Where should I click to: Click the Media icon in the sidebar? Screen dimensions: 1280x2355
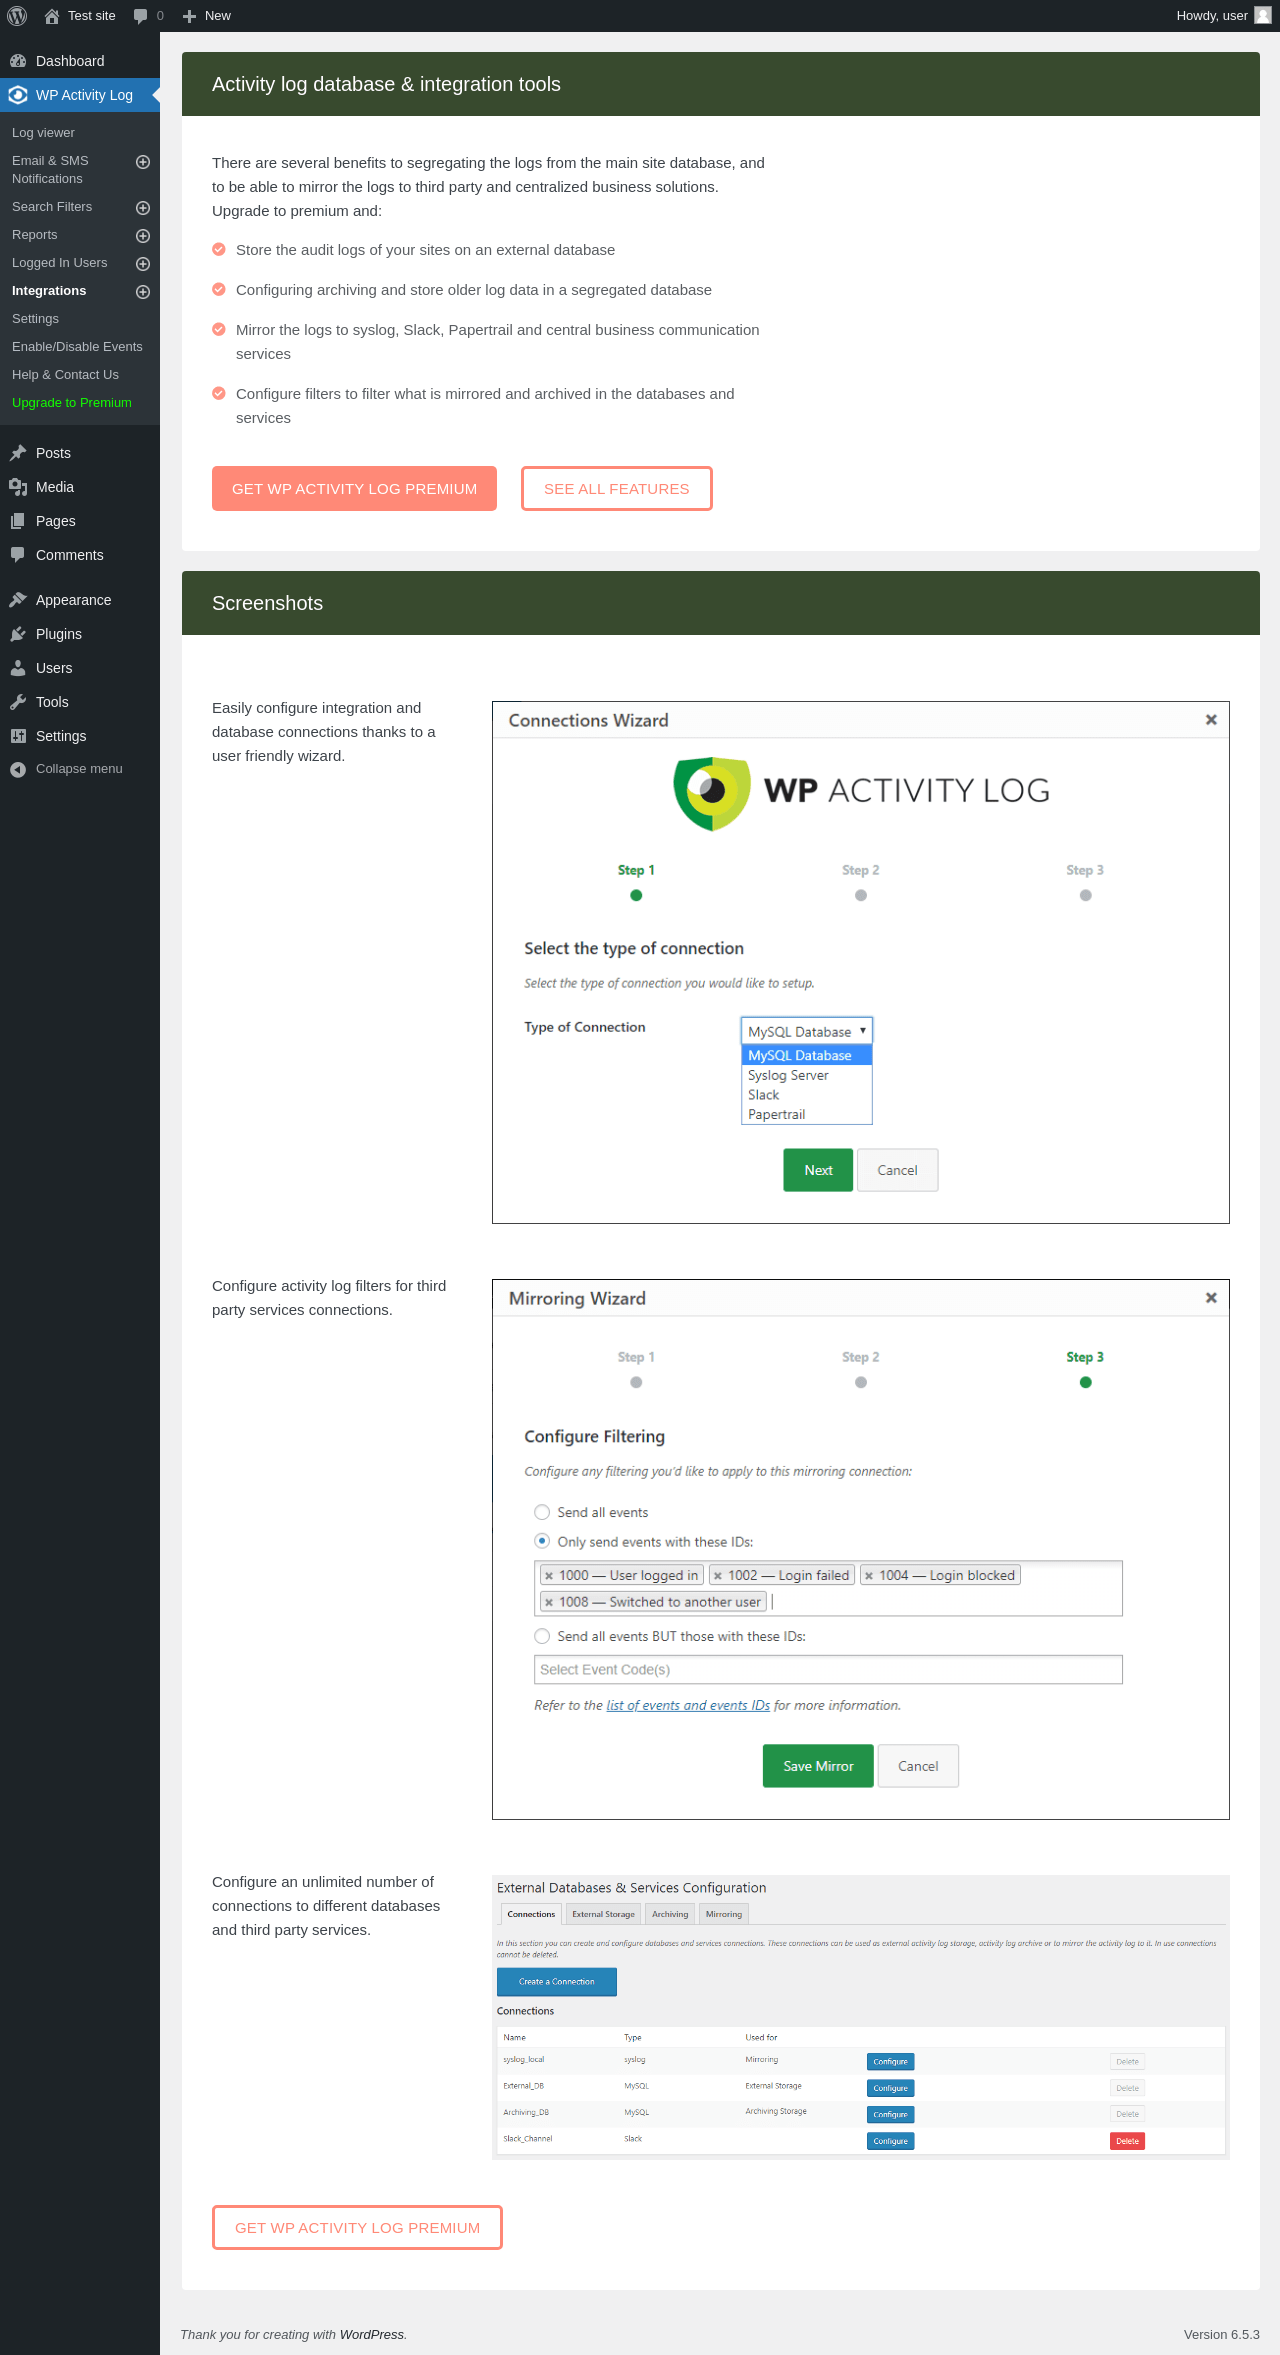pos(18,487)
